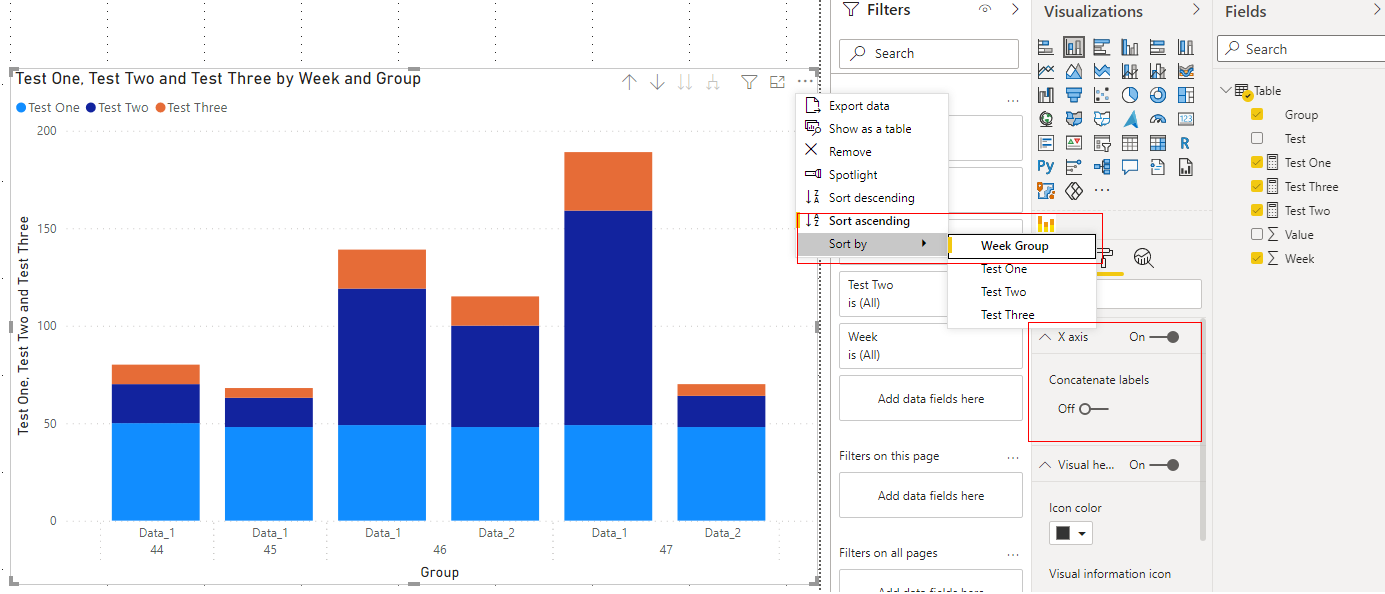Choose the pie chart visual
The image size is (1385, 594).
point(1130,95)
